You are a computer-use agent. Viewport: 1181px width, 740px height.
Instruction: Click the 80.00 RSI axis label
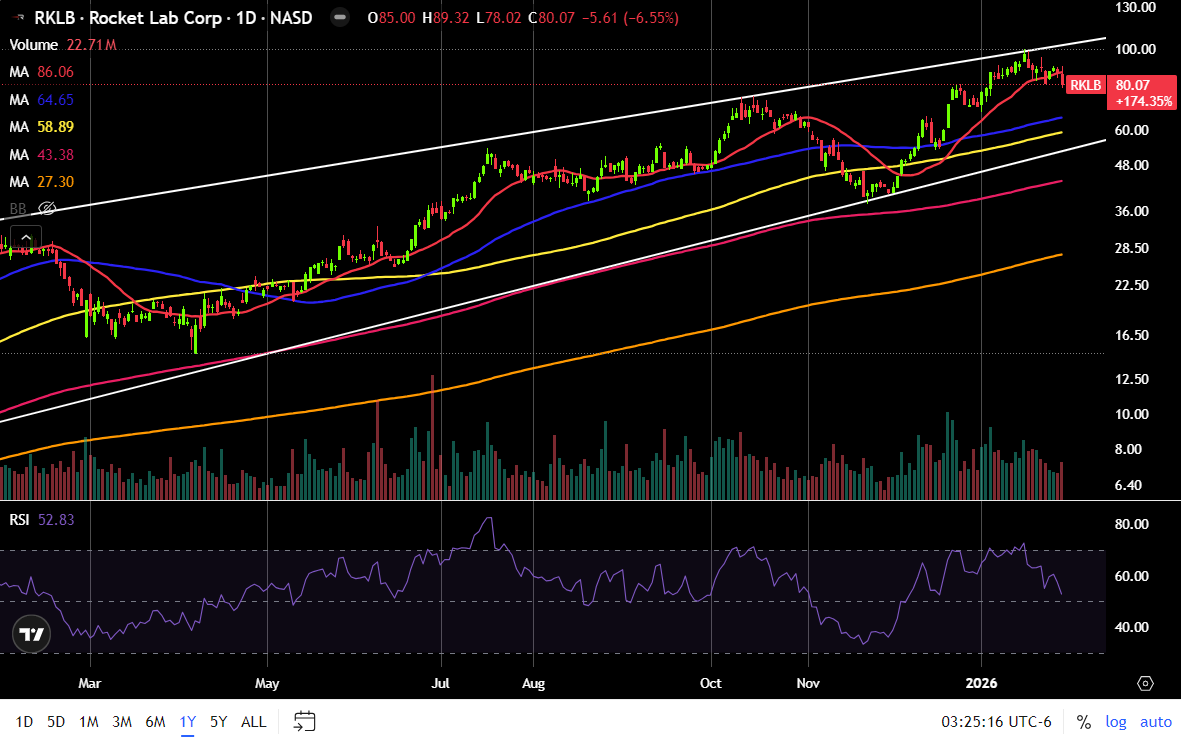pos(1131,524)
